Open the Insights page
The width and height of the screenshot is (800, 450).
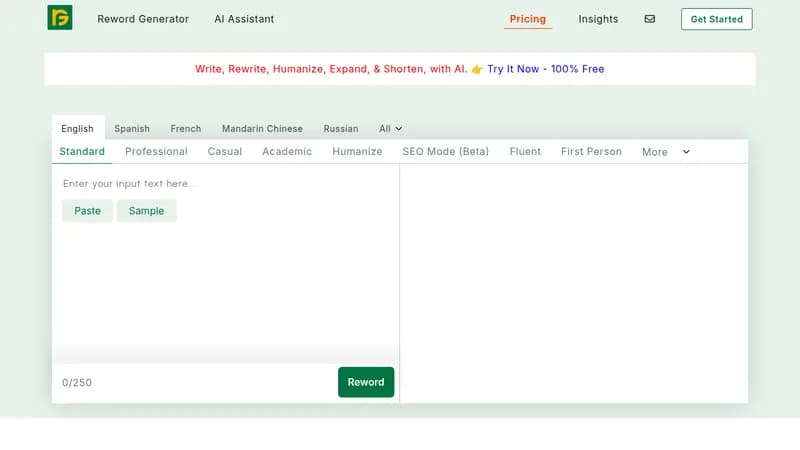598,19
